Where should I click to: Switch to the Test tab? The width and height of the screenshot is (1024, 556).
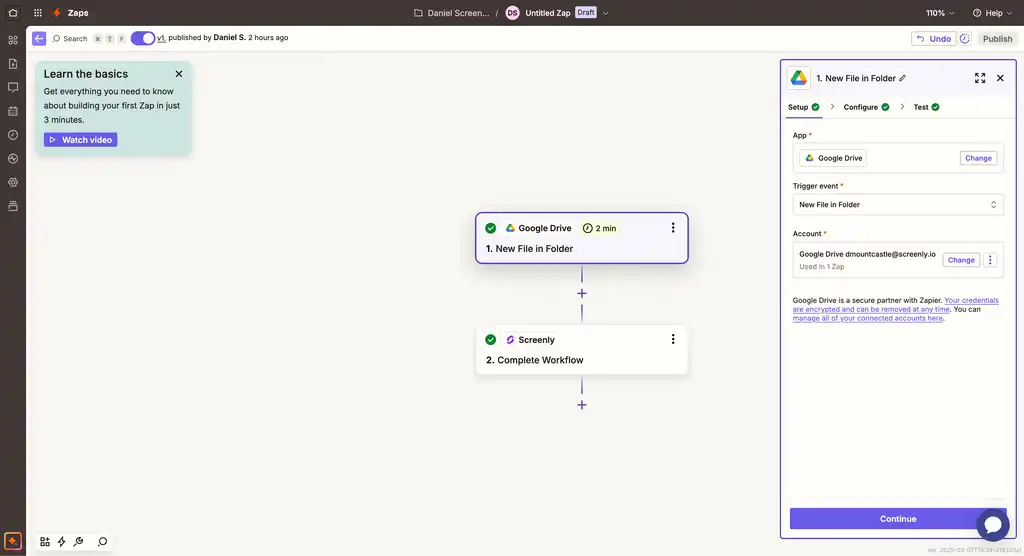click(x=926, y=107)
